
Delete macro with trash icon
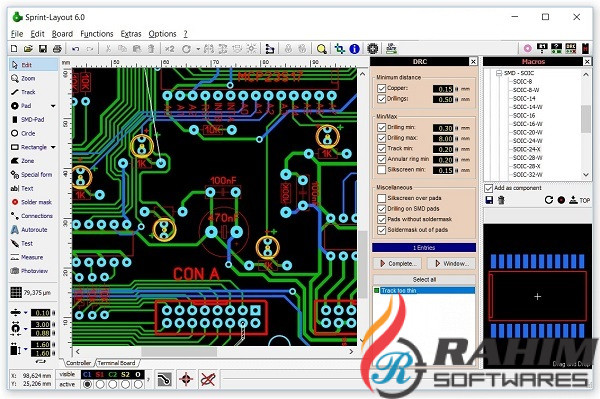pos(501,200)
